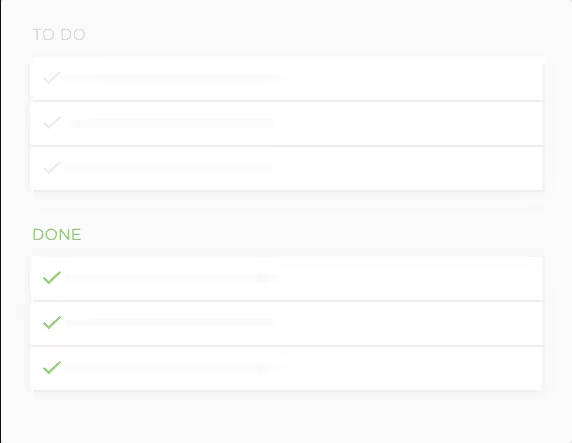
Task: Edit the third TO DO item's text line
Action: click(x=170, y=168)
